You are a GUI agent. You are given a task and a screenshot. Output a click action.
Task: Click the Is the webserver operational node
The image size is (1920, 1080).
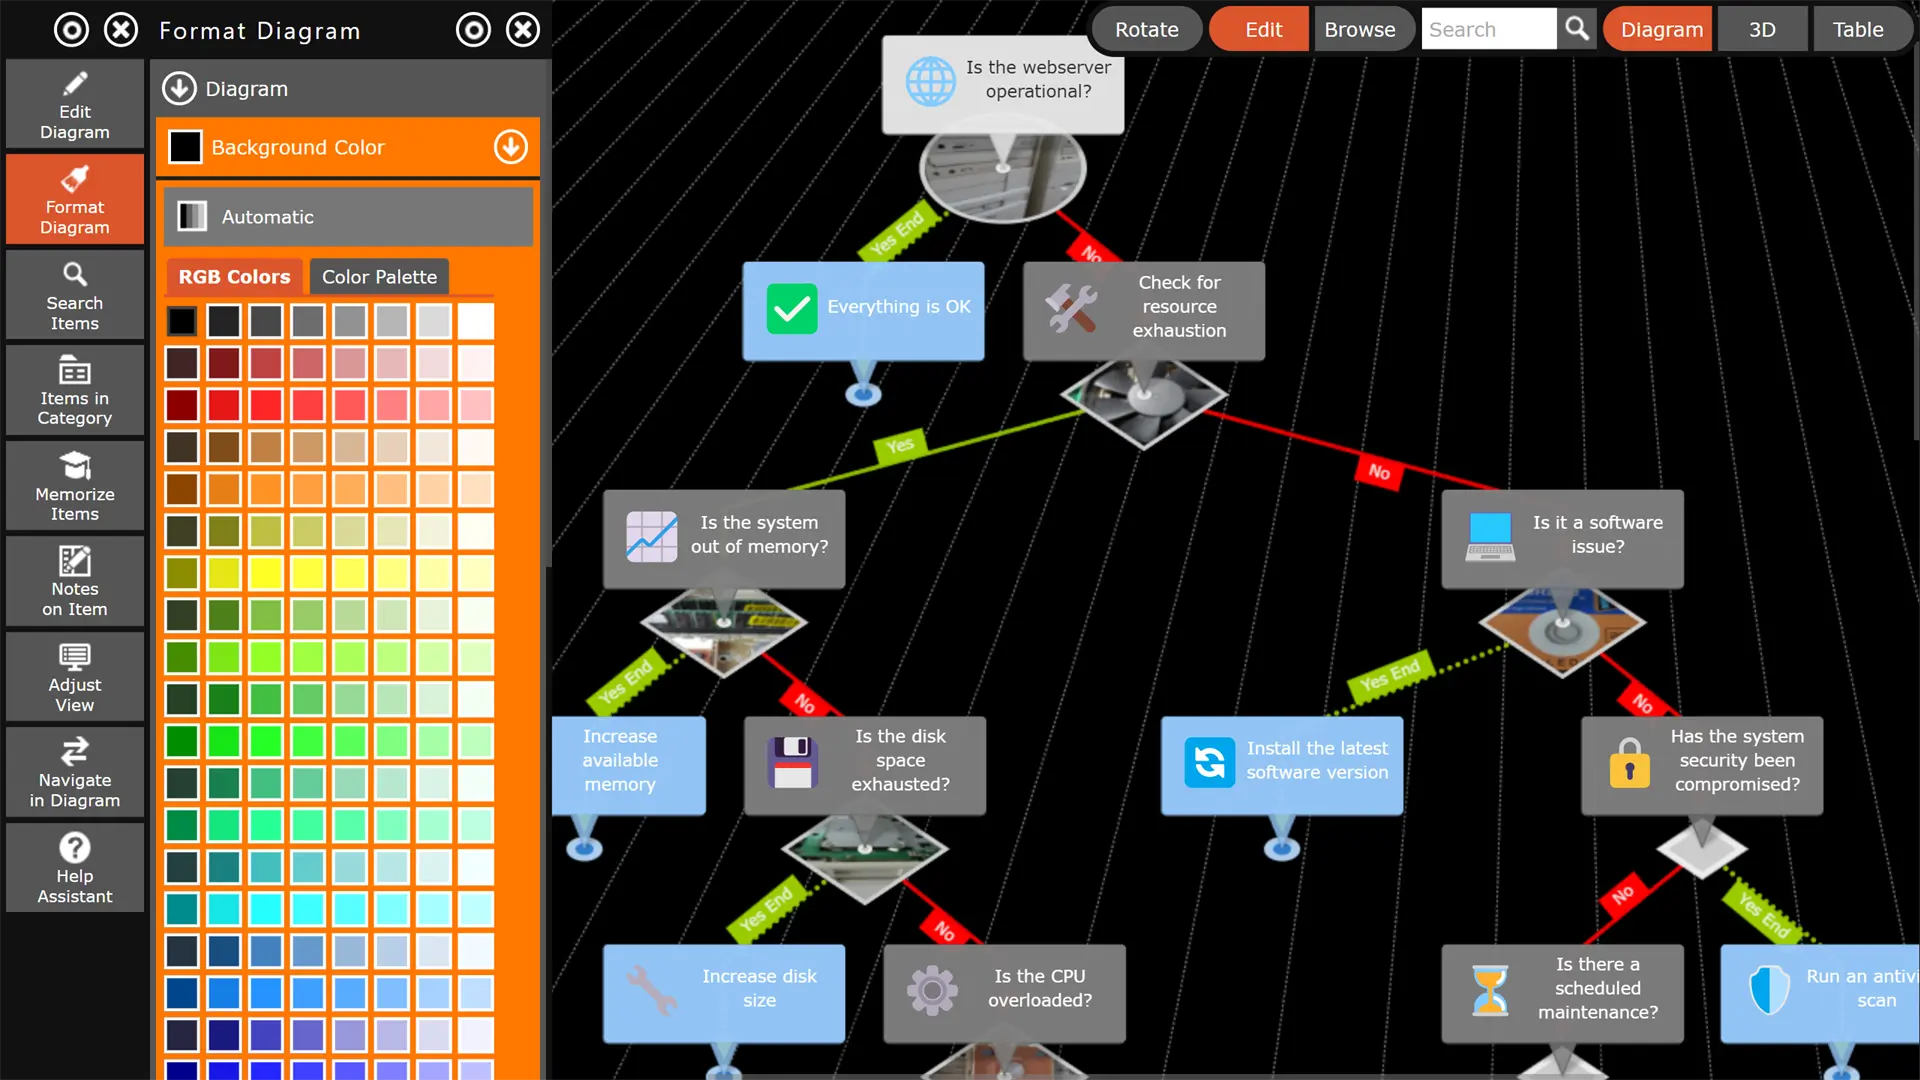point(1003,85)
